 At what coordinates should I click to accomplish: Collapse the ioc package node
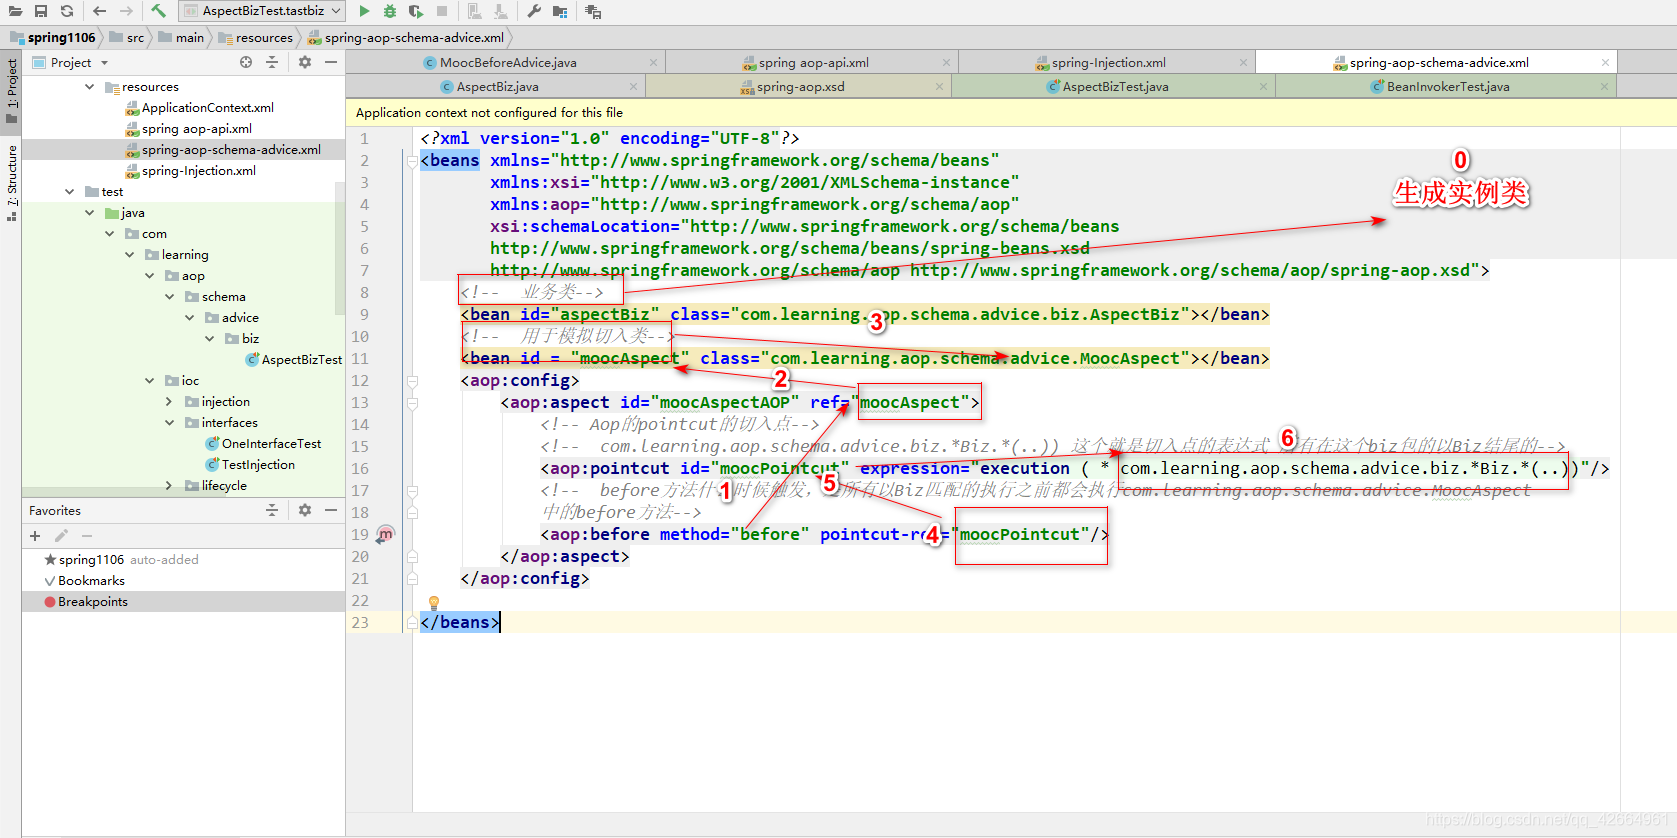click(x=149, y=381)
